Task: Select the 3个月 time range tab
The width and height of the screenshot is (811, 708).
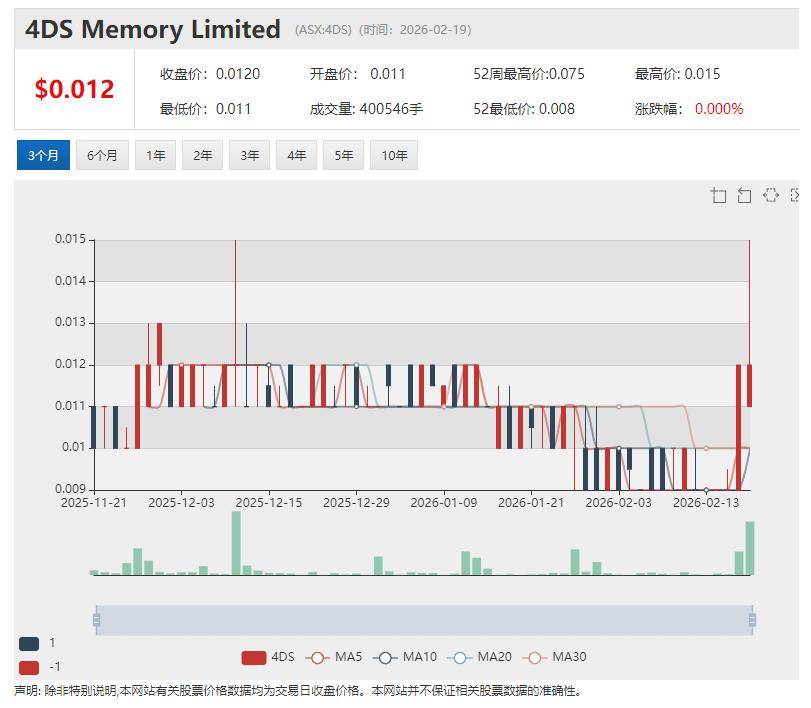Action: click(x=43, y=155)
